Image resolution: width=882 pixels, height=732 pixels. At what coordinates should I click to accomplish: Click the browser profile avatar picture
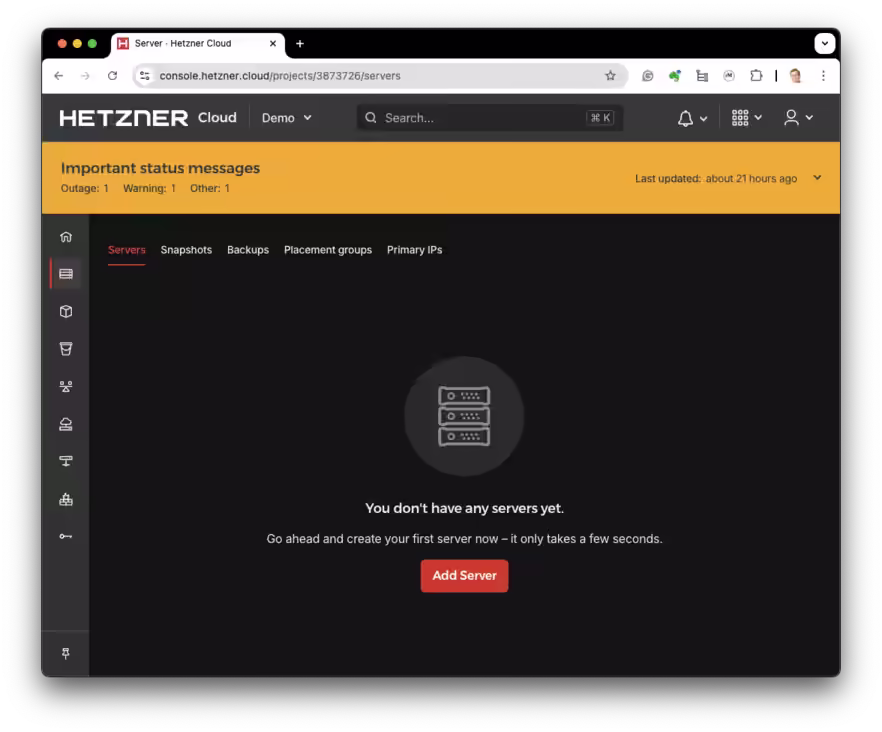[793, 75]
